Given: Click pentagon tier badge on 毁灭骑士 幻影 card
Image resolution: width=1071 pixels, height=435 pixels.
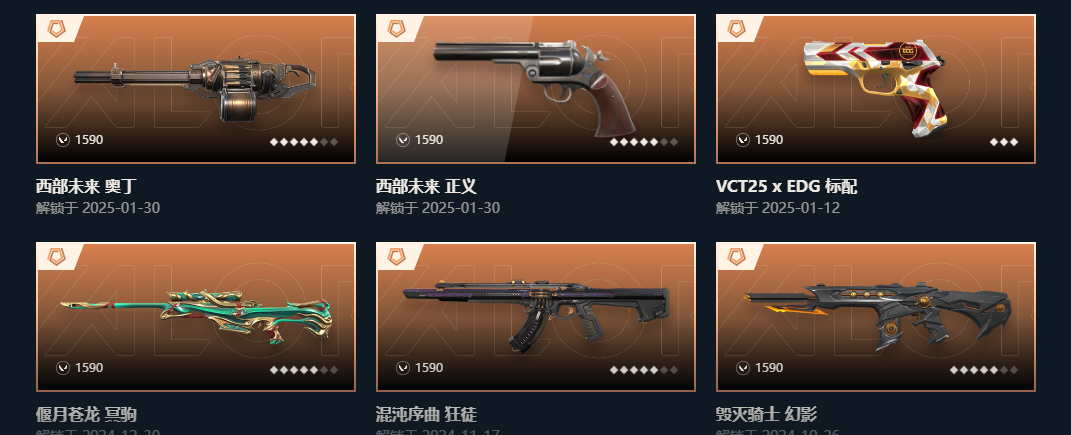Looking at the screenshot, I should click(736, 257).
